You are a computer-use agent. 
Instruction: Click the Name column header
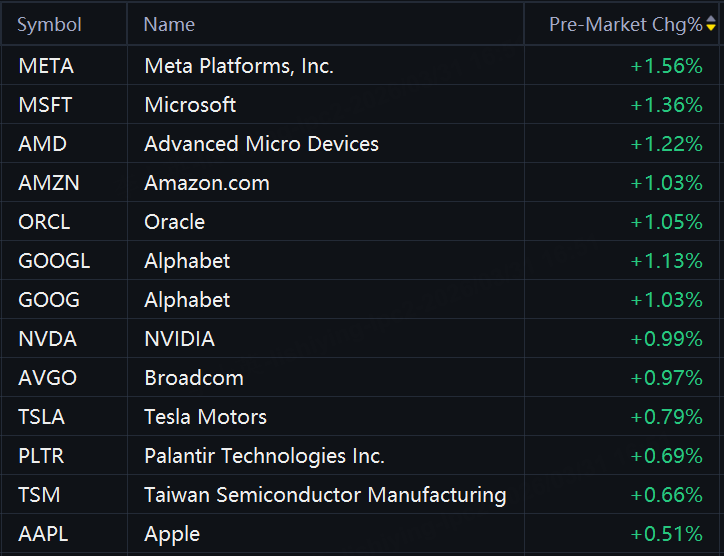169,25
